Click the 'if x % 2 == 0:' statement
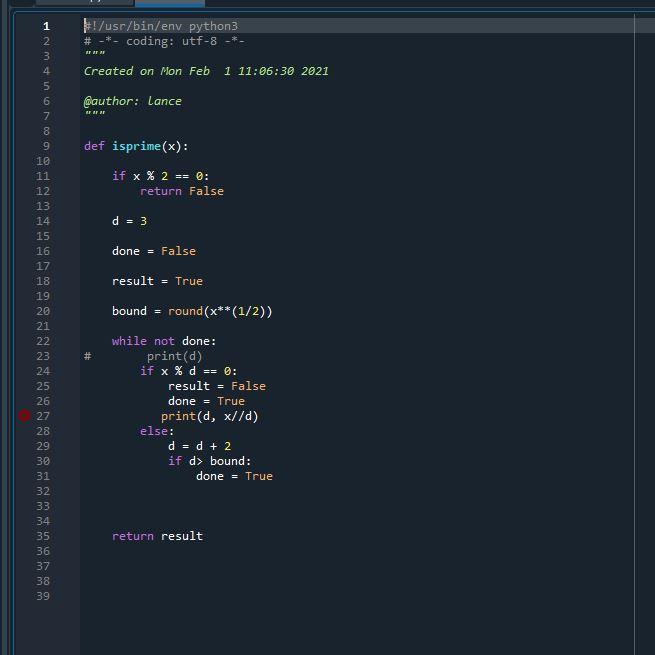Screen dimensions: 655x655 (x=160, y=176)
